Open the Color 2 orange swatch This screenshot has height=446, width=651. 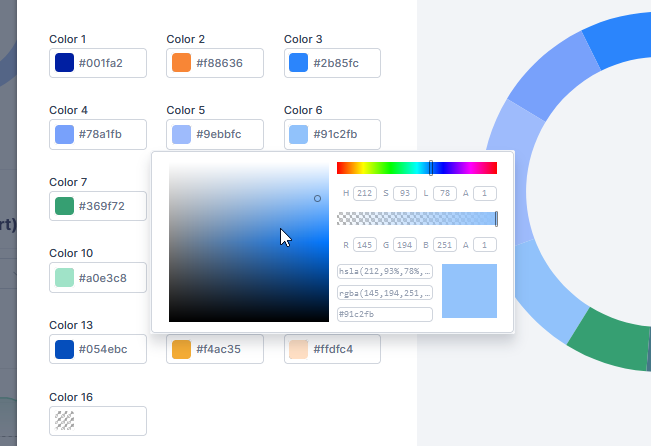(181, 63)
